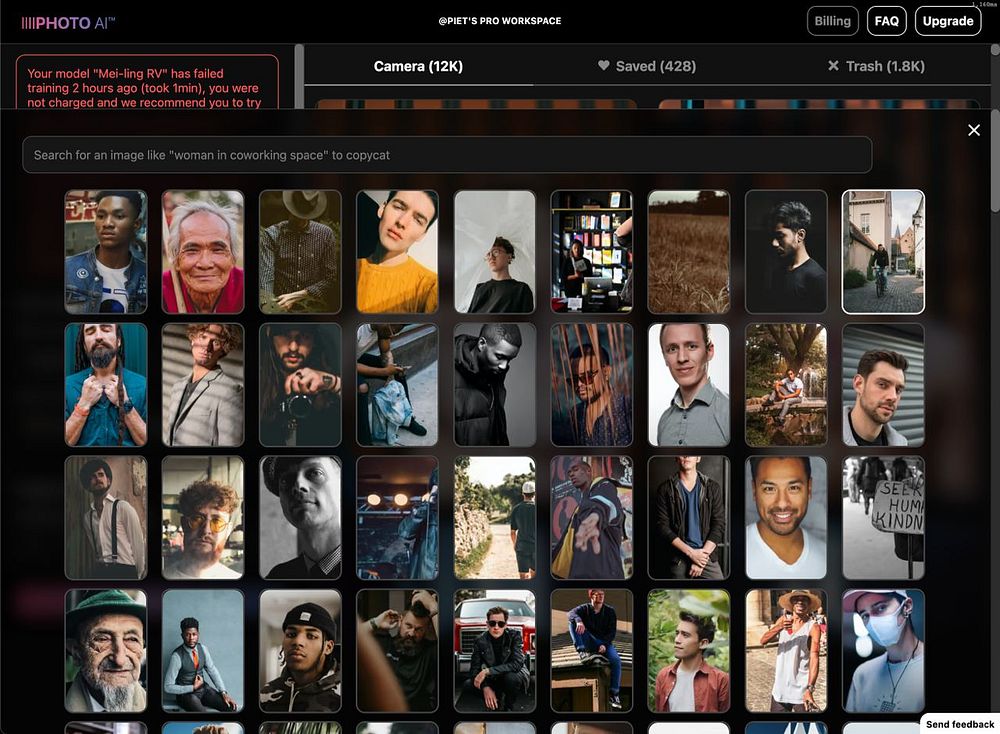Select the man holding camera photo
The image size is (1000, 734).
(x=300, y=385)
